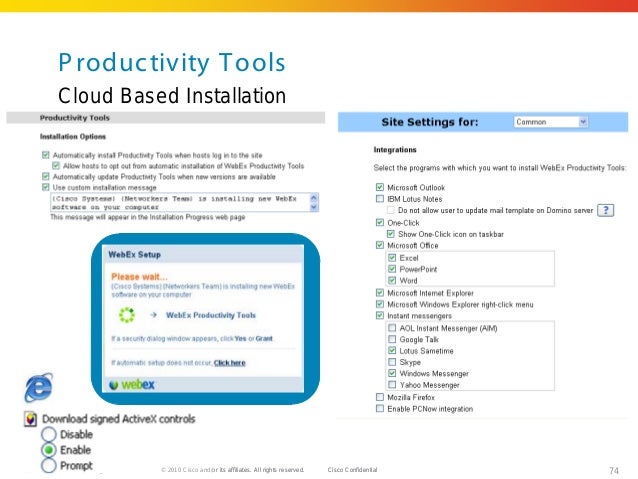Click the ActiveX controls shield icon
The image size is (638, 479).
click(31, 419)
